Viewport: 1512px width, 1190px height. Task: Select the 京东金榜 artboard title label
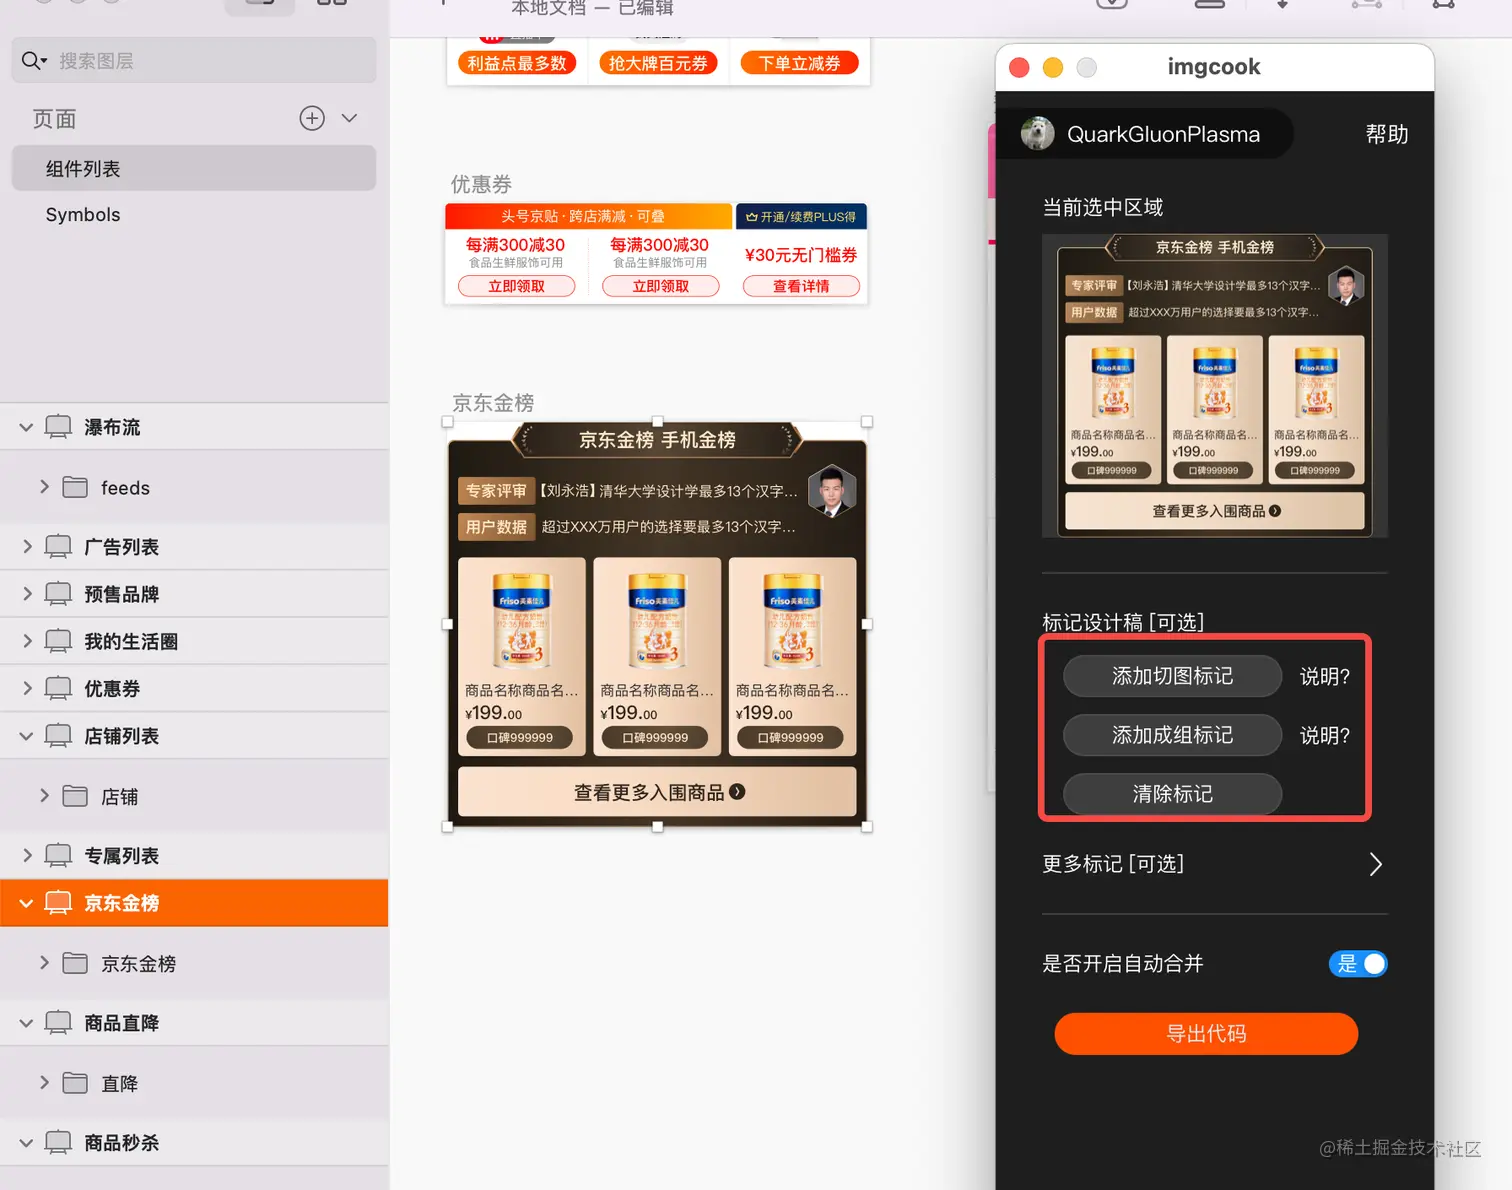493,403
